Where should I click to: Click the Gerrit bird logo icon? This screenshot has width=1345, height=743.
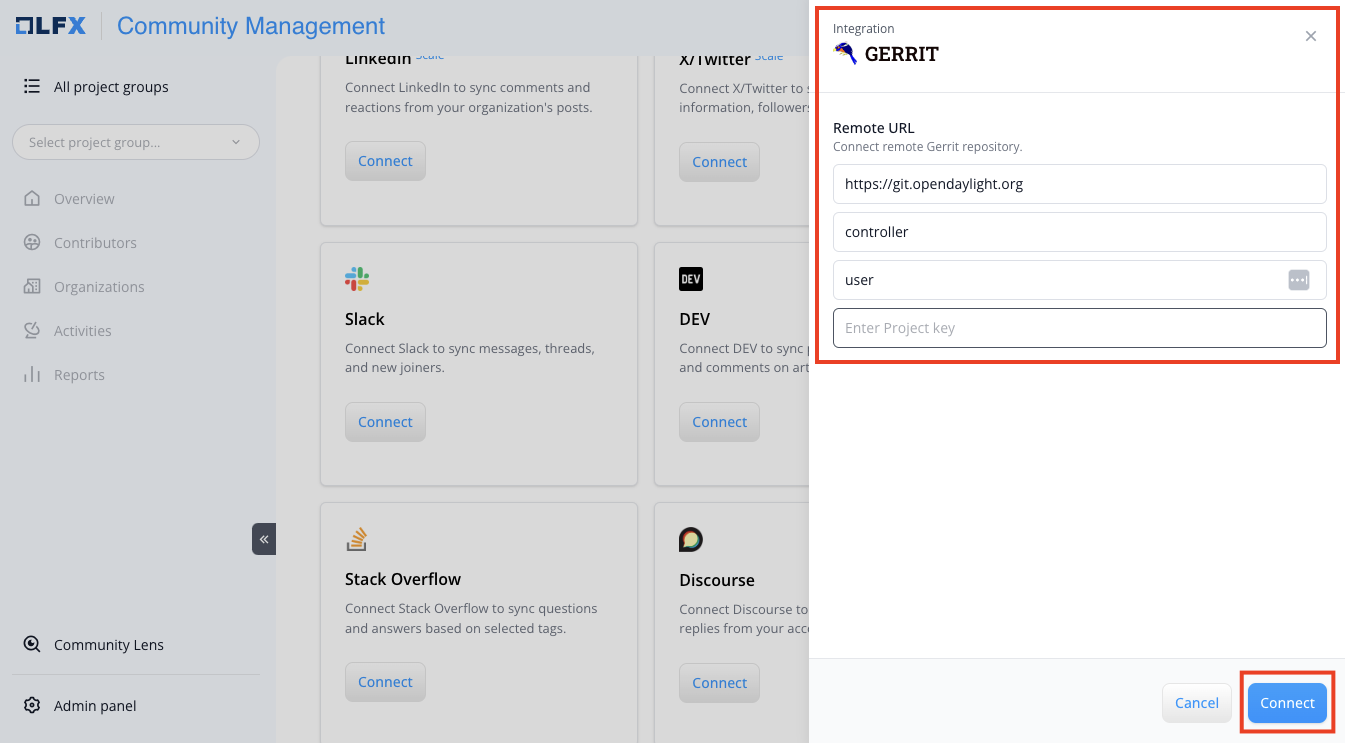[x=846, y=54]
